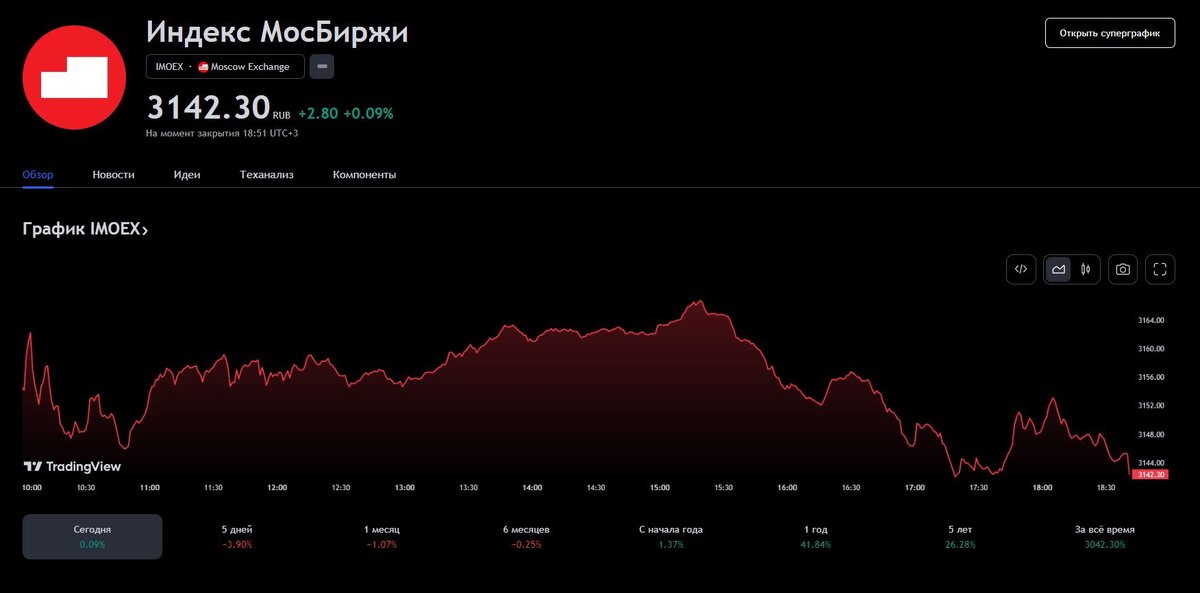This screenshot has height=593, width=1200.
Task: Select the 1 год time range
Action: (816, 536)
